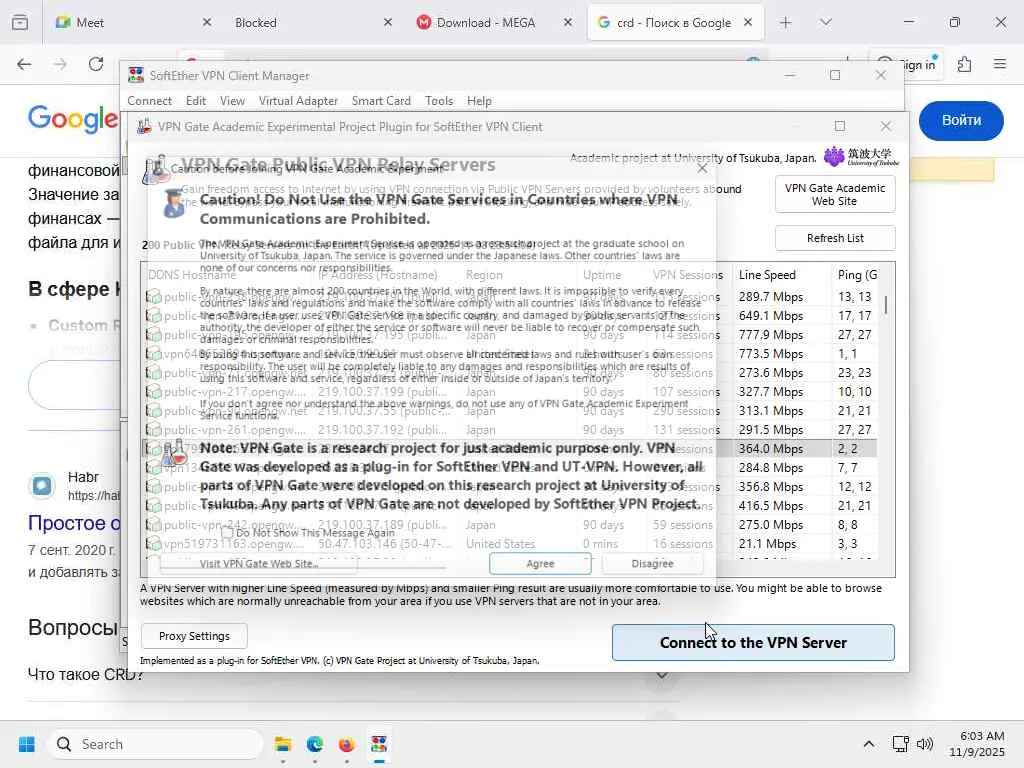Sort by Ping column header

pos(857,275)
